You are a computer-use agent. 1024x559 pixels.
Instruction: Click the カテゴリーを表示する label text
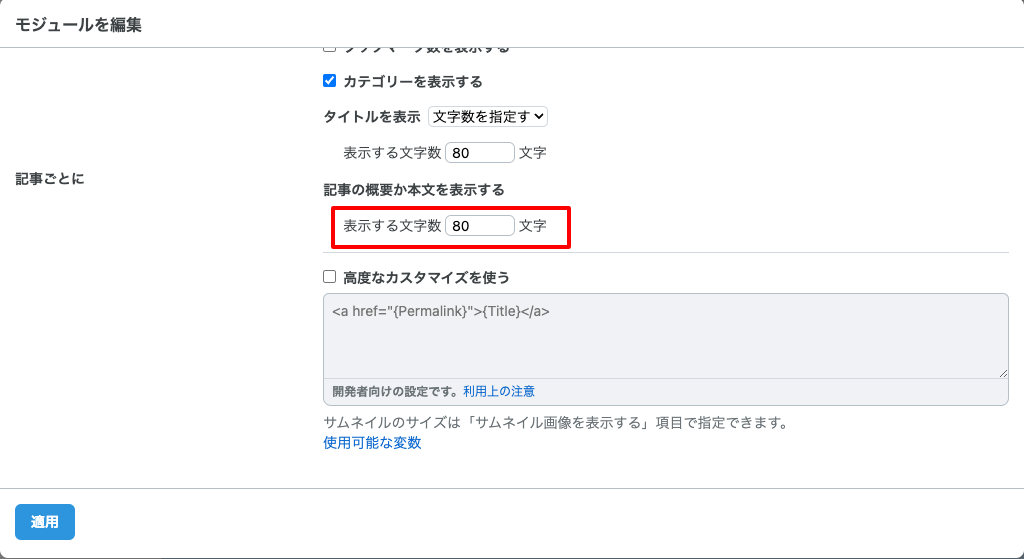[x=413, y=81]
